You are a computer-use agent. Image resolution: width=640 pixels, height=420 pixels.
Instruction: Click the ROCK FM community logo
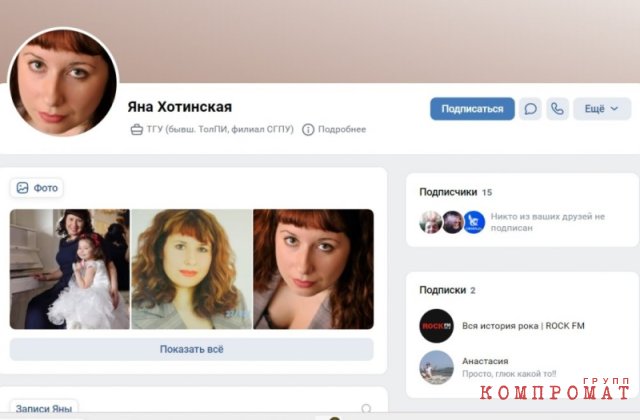click(x=437, y=326)
